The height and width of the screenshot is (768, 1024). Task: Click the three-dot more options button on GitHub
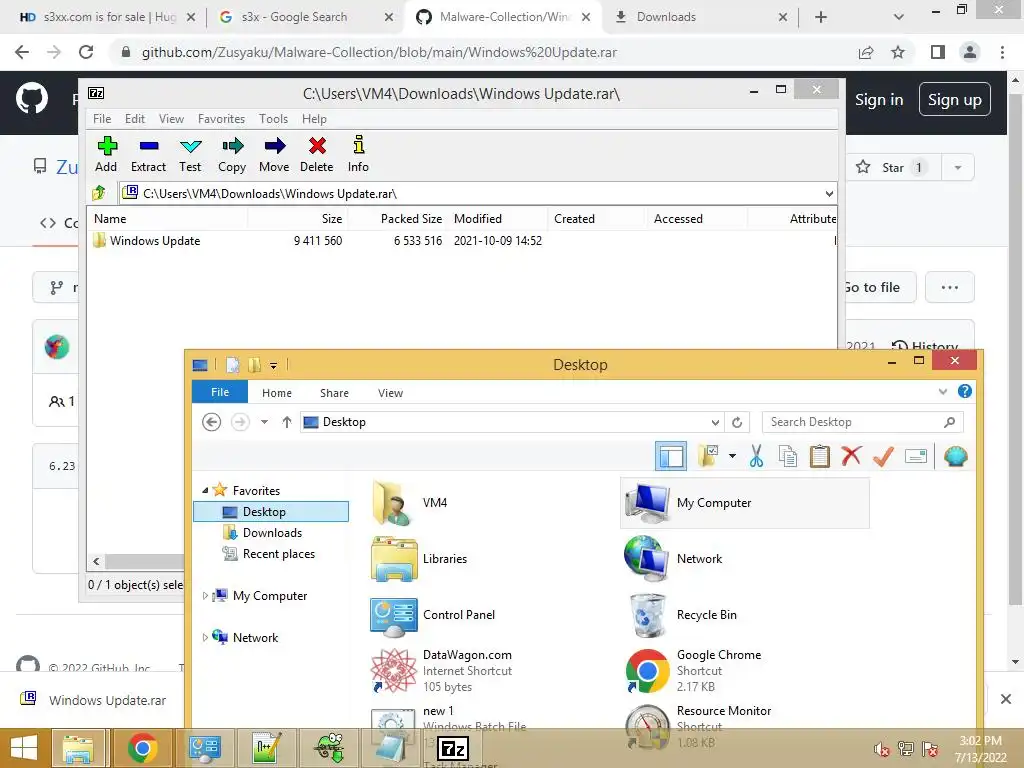tap(950, 287)
